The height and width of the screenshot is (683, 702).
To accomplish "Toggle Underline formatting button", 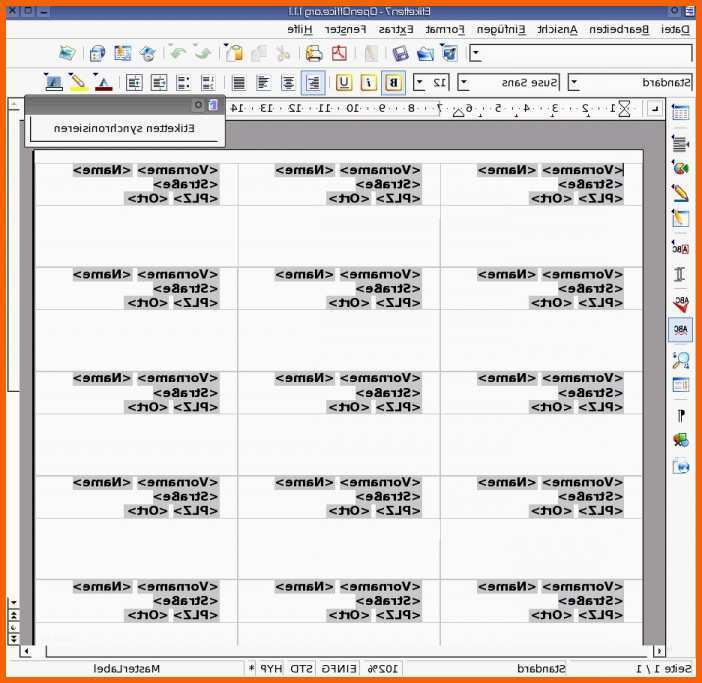I will click(344, 83).
